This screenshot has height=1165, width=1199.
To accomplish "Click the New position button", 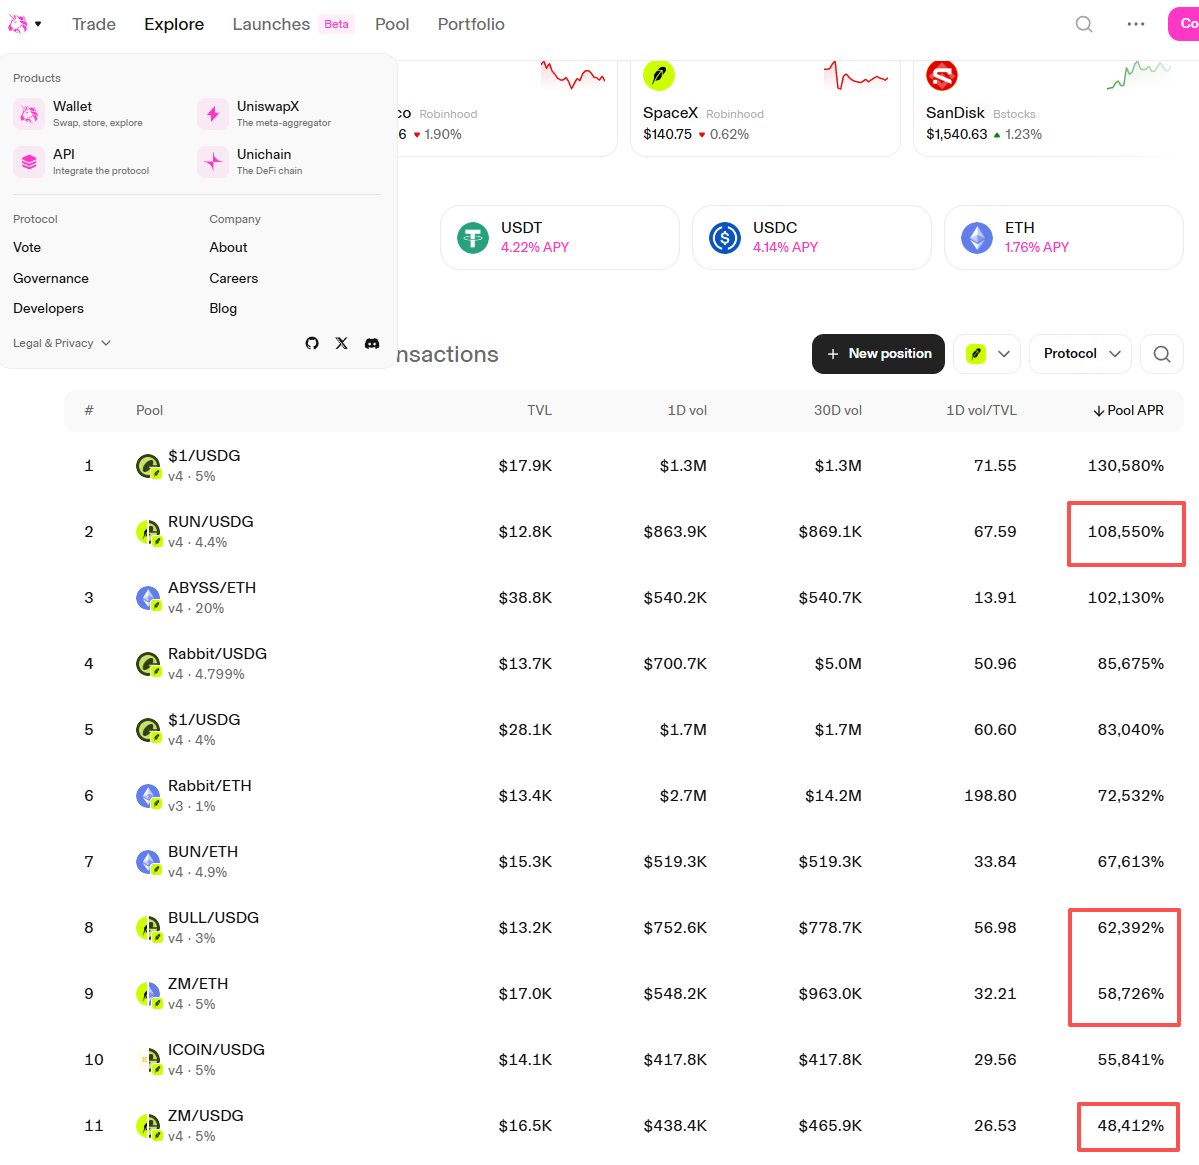I will click(x=878, y=354).
